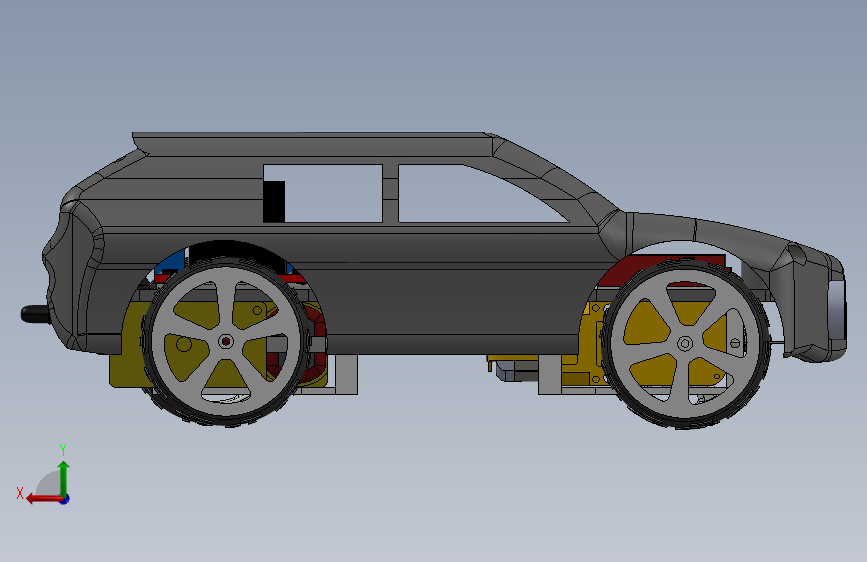Select the blue part above the rear wheel
The height and width of the screenshot is (562, 867).
[169, 264]
